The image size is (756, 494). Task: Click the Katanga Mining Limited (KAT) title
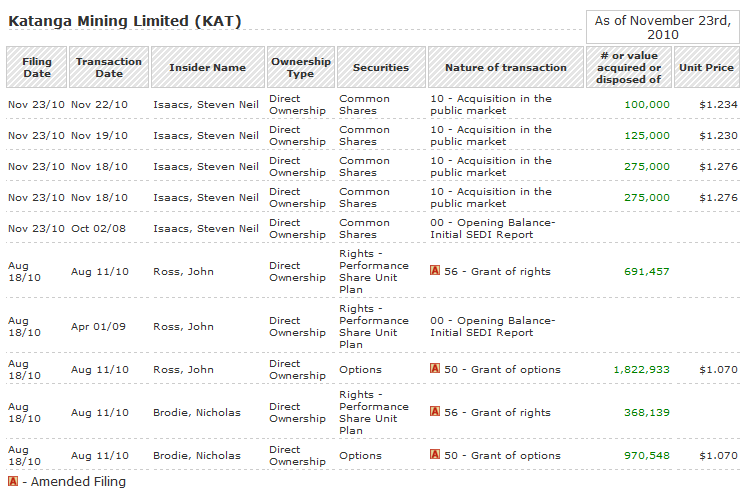125,21
